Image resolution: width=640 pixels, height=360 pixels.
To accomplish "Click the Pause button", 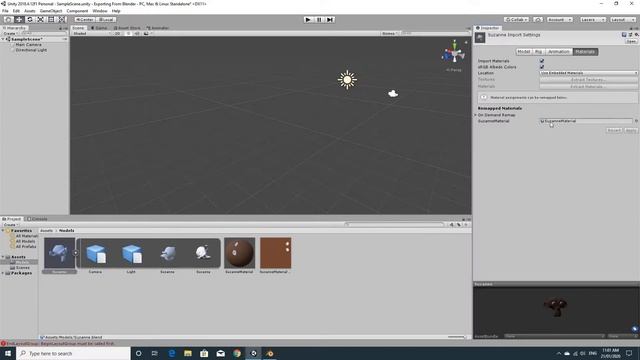I will [319, 20].
